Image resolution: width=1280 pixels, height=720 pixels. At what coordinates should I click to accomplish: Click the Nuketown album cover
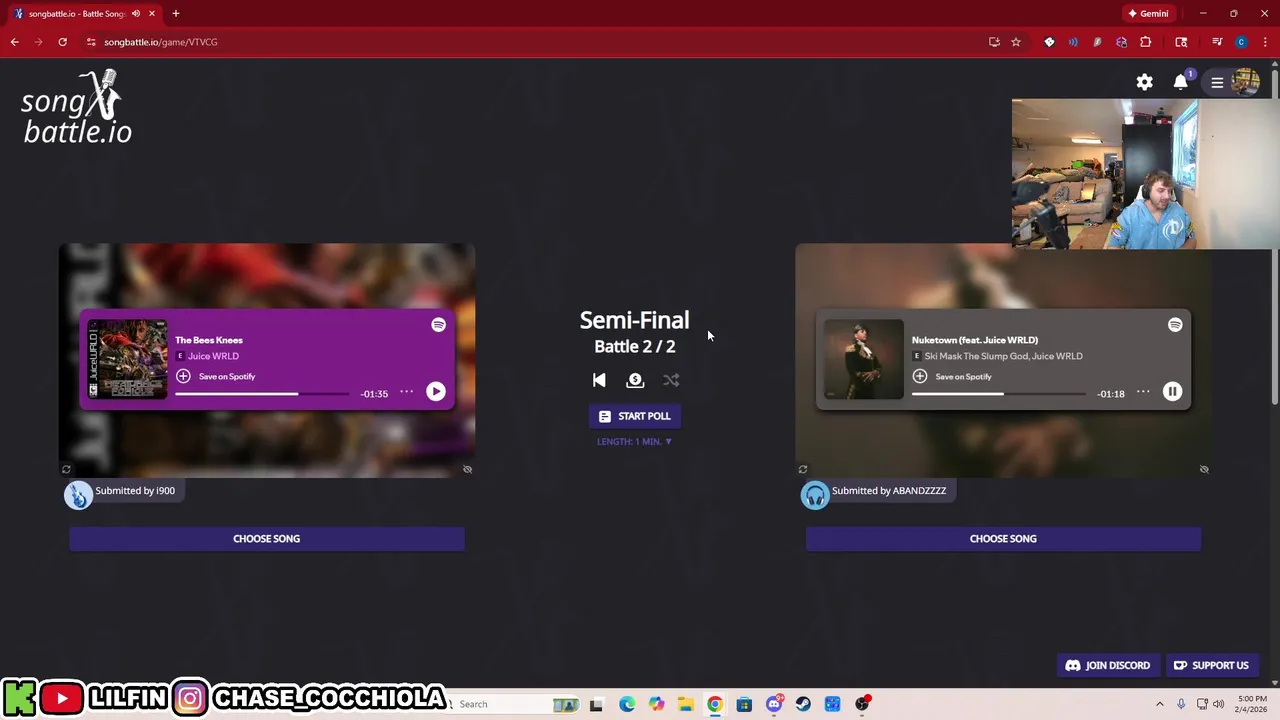(863, 359)
